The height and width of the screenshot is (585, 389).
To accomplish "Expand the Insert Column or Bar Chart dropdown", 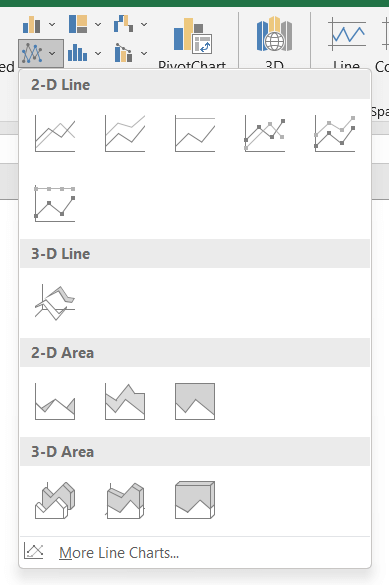I will [x=39, y=25].
